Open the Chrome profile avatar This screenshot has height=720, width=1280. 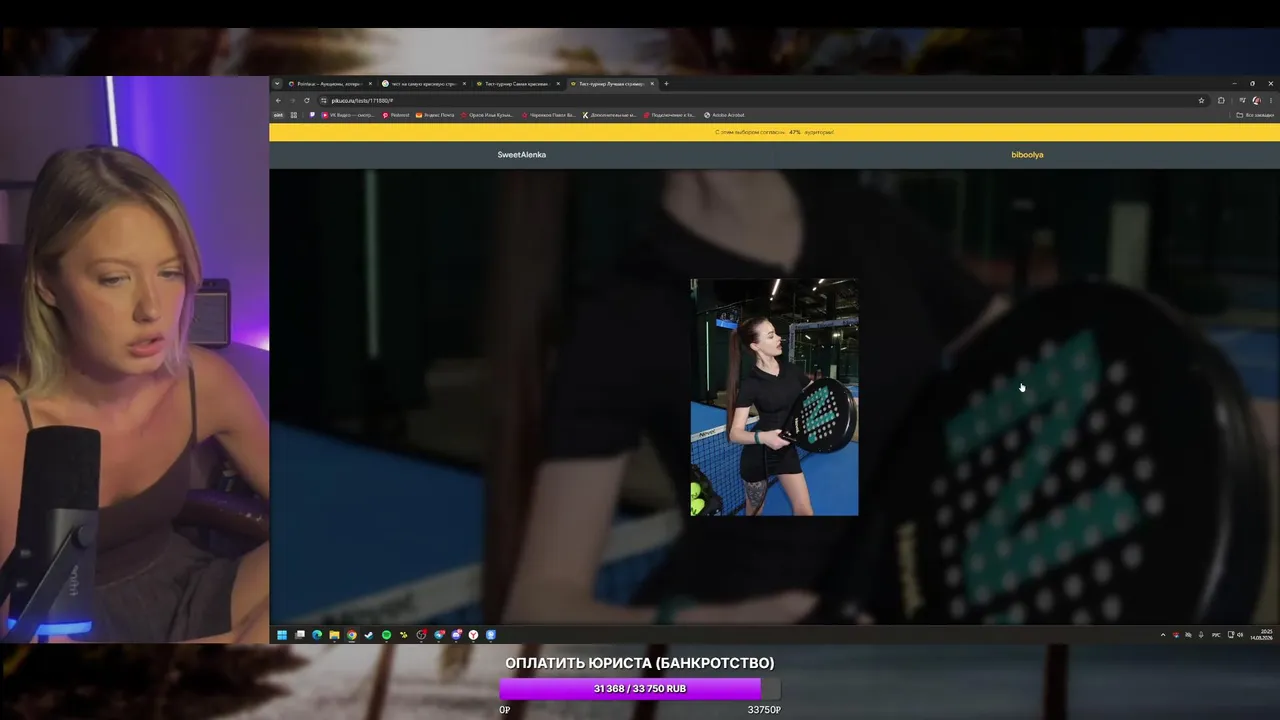pyautogui.click(x=1256, y=100)
